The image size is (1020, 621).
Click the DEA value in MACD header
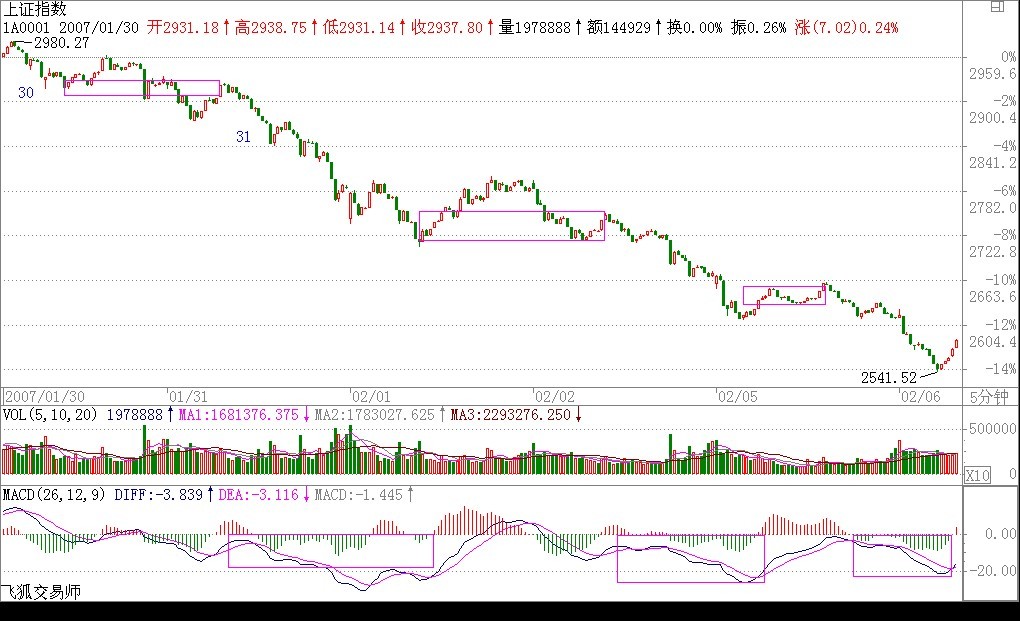pos(258,494)
